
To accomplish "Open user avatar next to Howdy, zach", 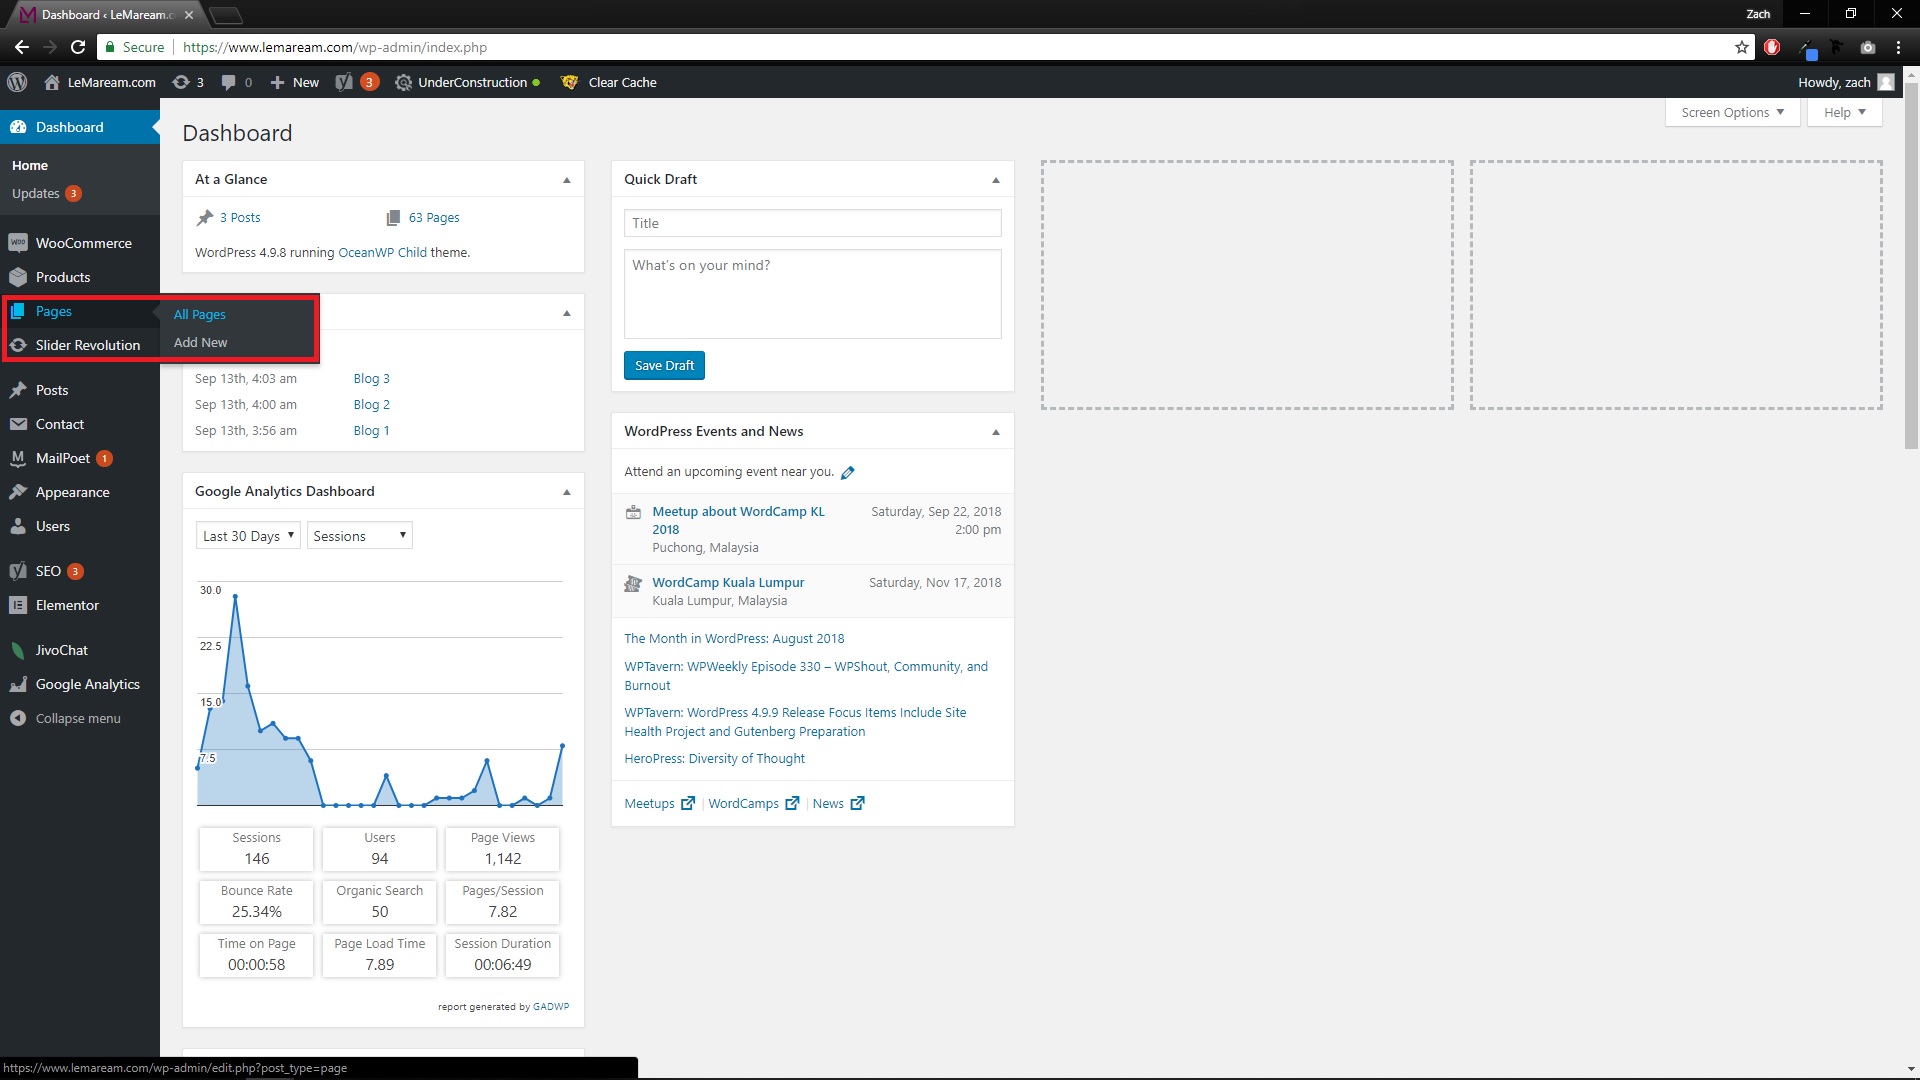I will (x=1886, y=82).
